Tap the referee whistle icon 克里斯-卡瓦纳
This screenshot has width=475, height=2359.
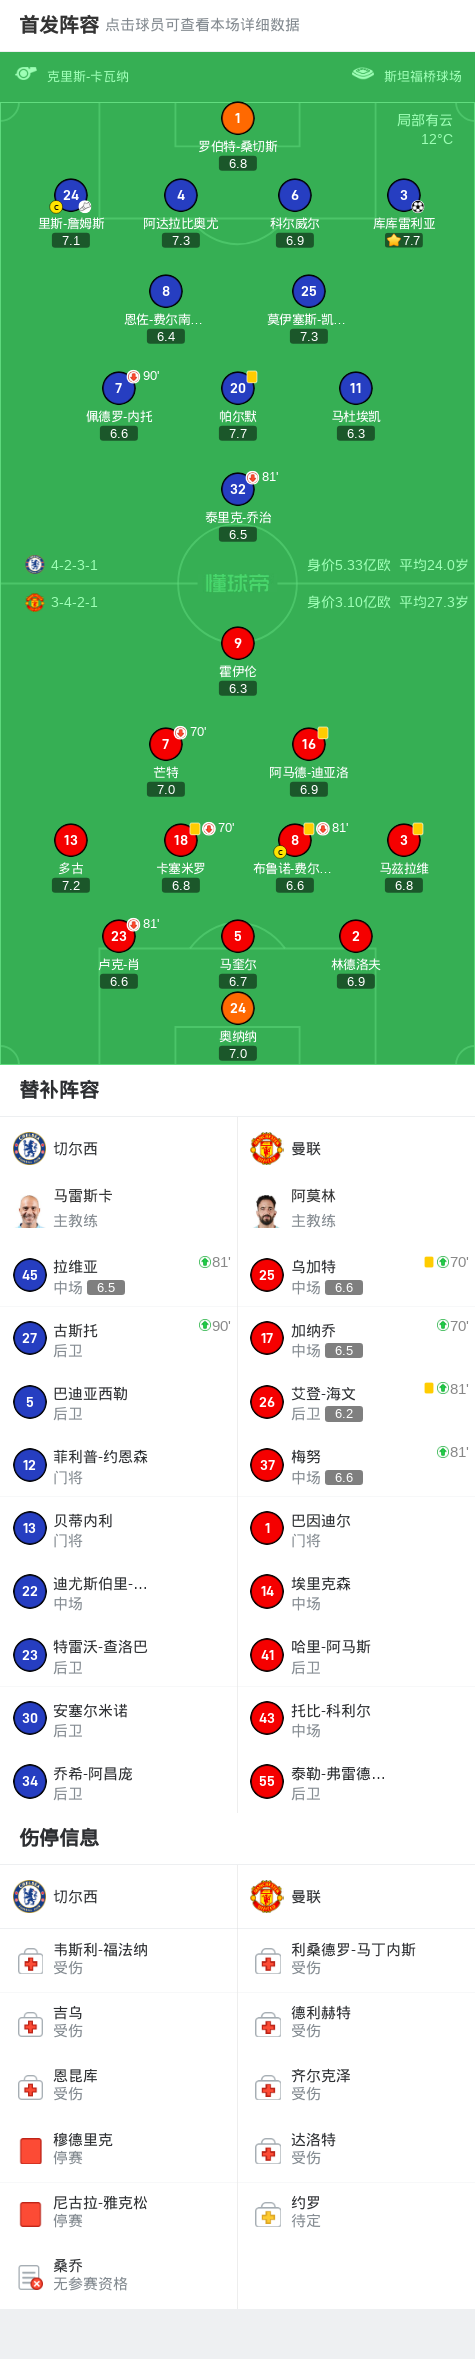point(25,74)
